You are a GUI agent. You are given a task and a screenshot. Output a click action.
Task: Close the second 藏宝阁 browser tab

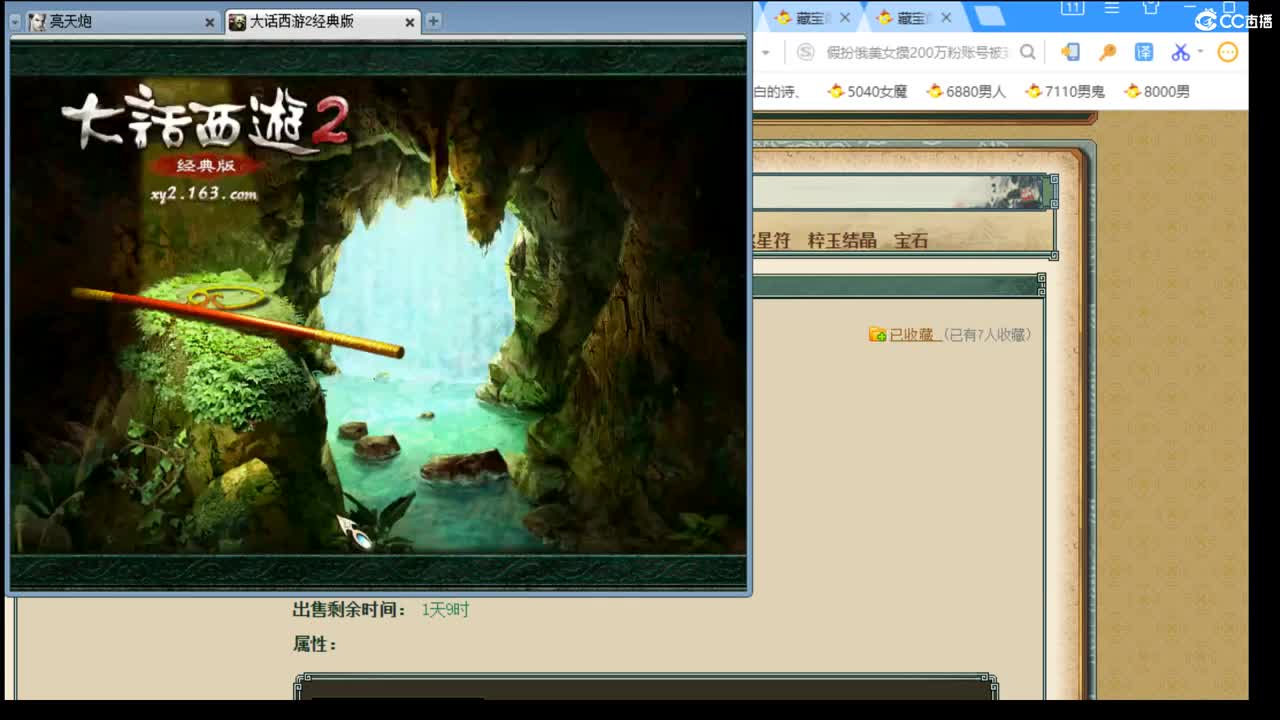(x=944, y=18)
